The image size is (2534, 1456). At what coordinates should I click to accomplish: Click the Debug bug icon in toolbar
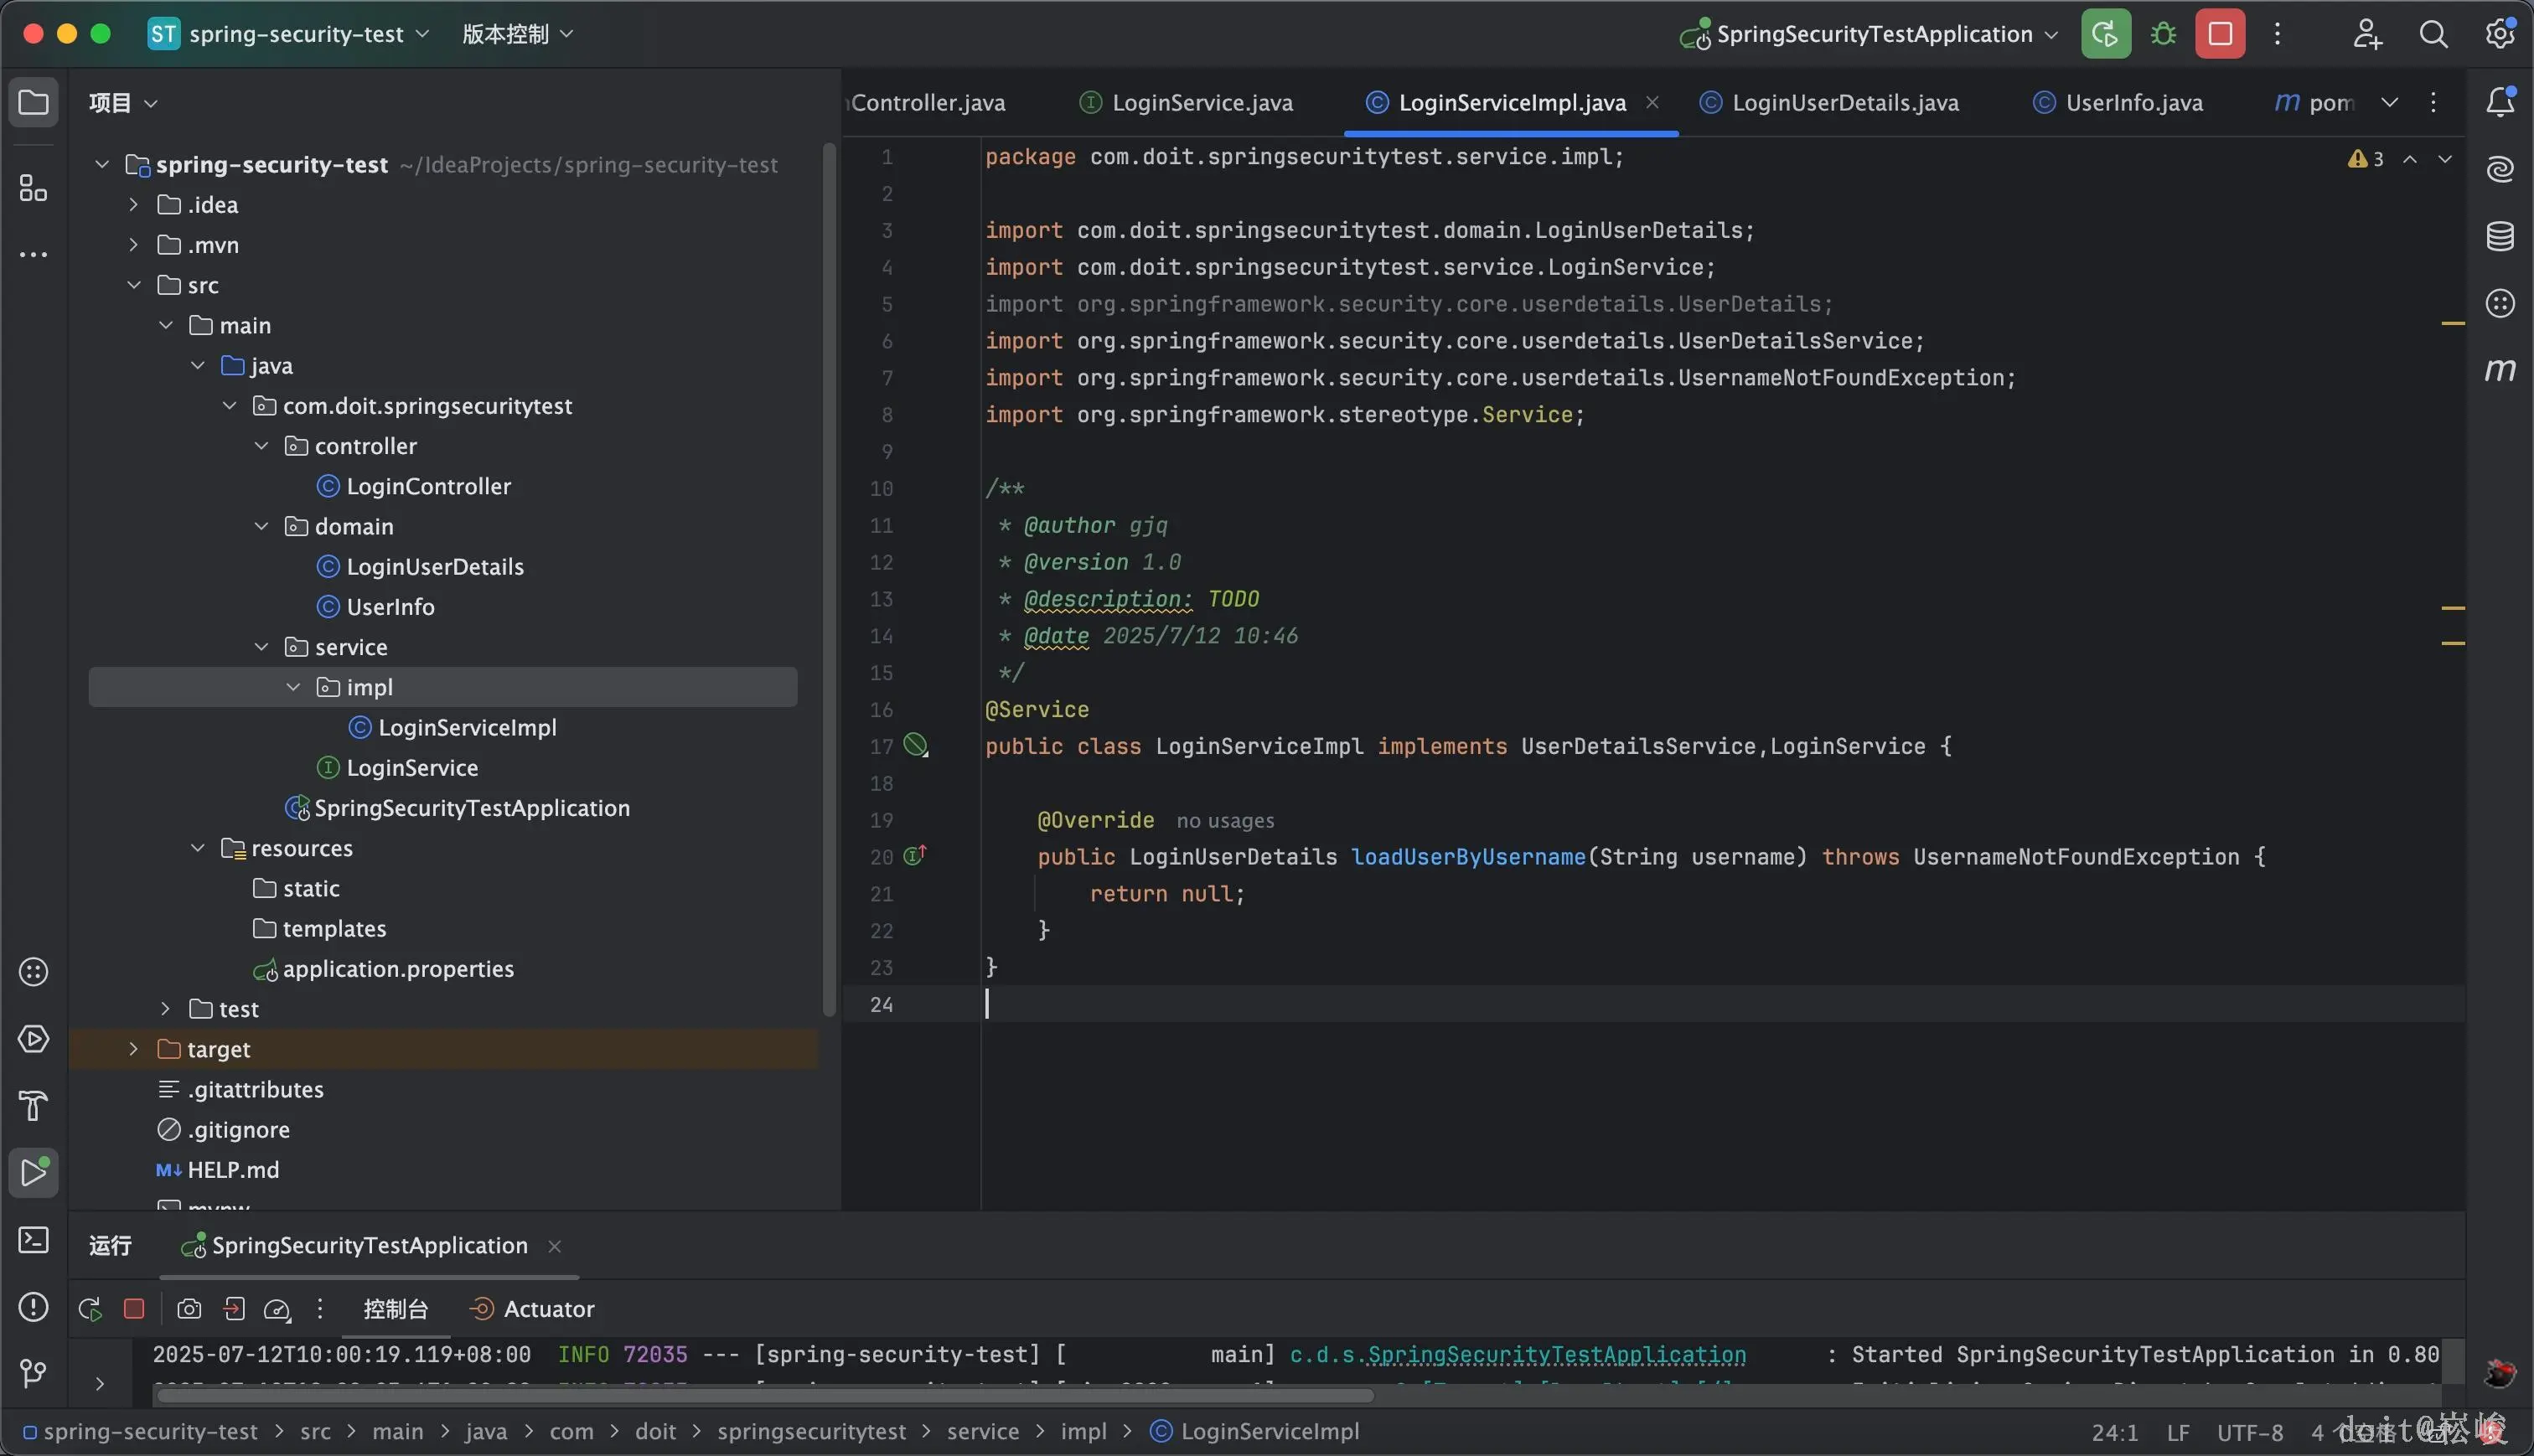click(2163, 34)
